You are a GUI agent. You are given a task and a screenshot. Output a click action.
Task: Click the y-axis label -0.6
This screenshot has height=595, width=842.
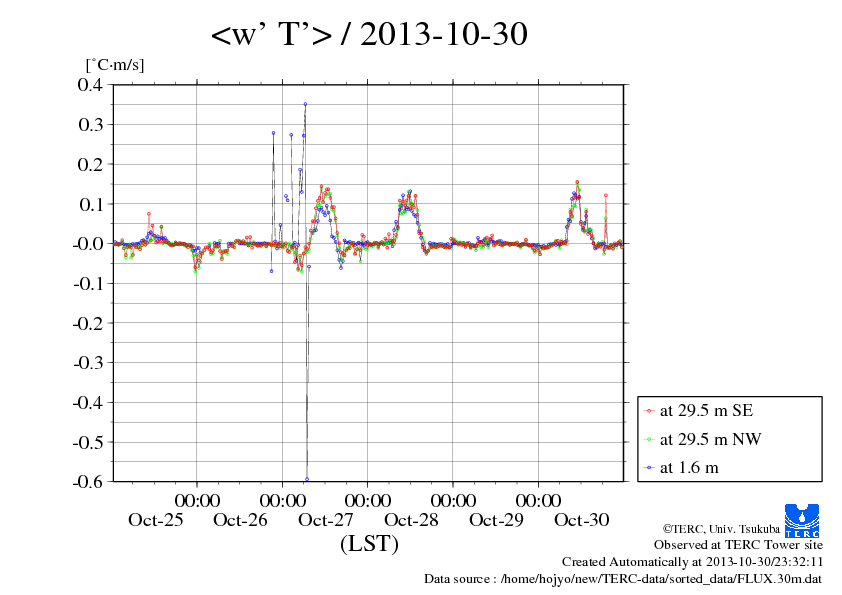(x=88, y=481)
